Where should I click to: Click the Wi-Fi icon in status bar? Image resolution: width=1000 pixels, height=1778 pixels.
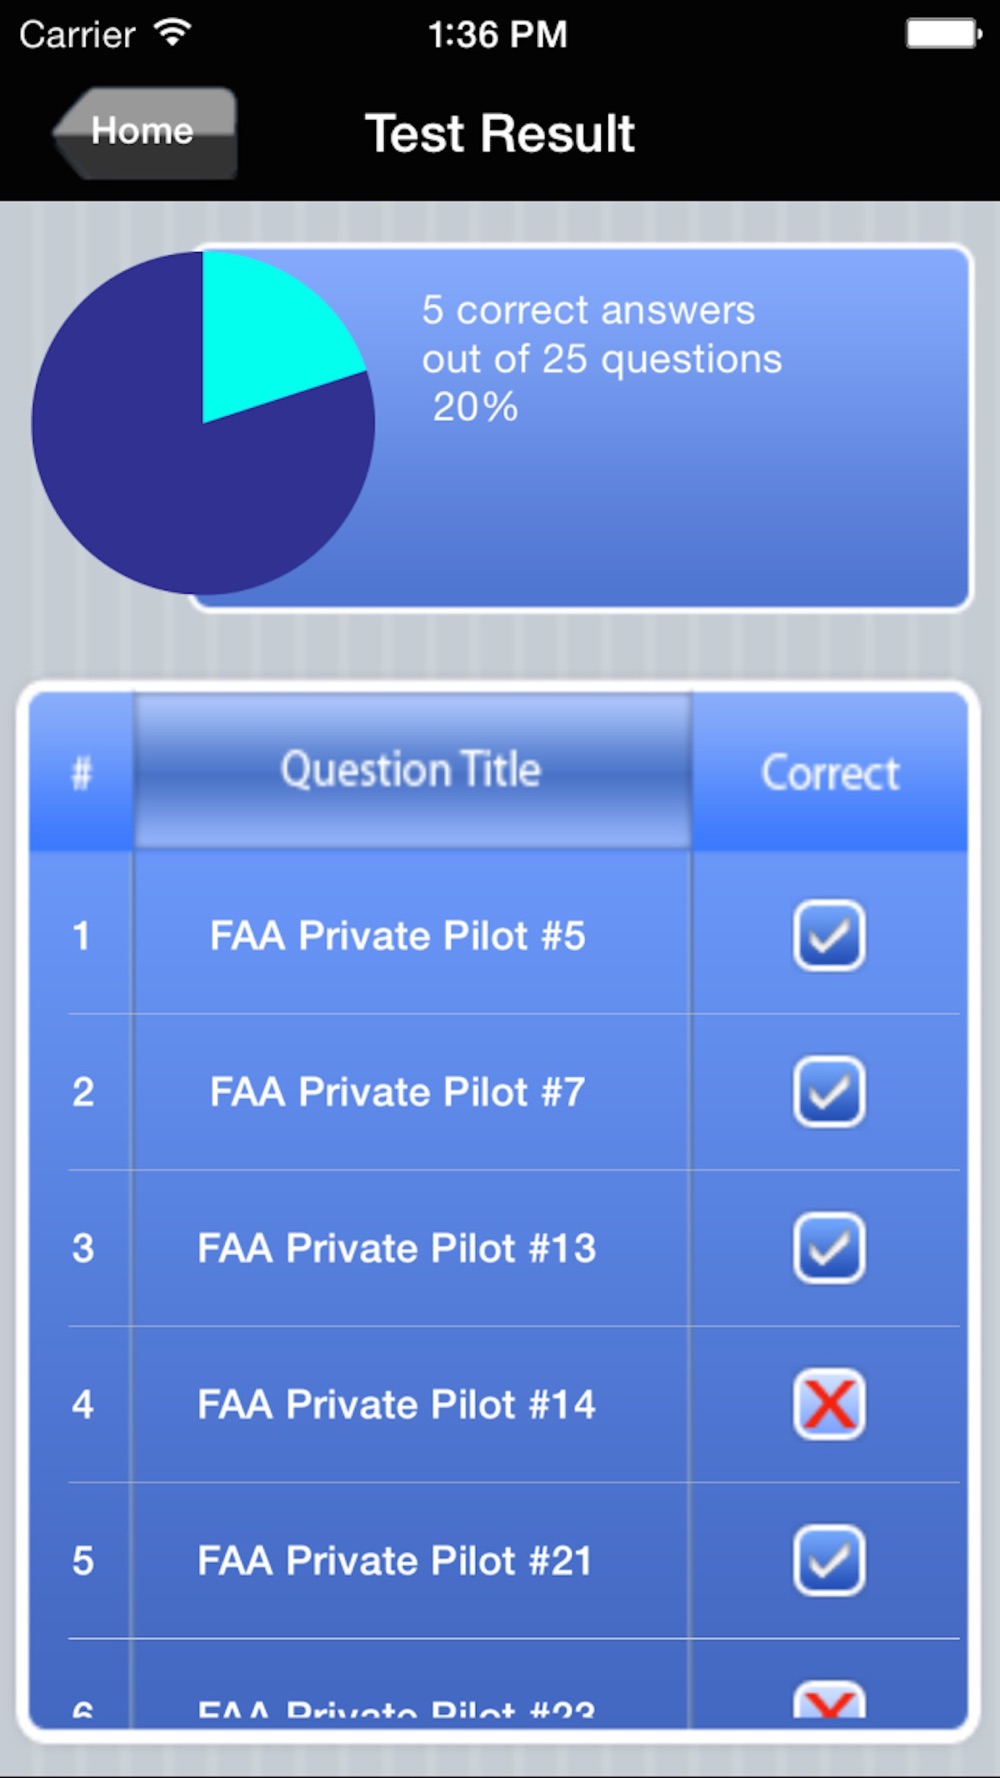[173, 33]
